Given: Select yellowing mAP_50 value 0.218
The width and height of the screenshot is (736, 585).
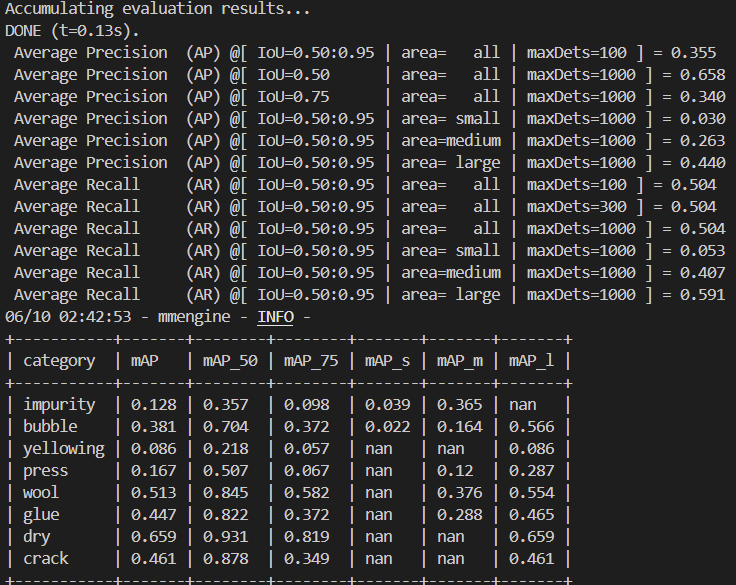Looking at the screenshot, I should pyautogui.click(x=225, y=449).
